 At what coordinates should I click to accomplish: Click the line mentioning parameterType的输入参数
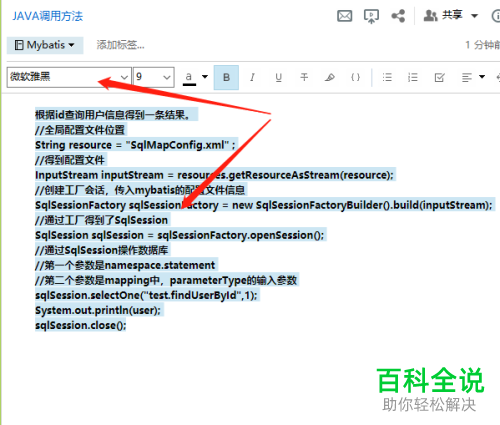click(x=166, y=280)
